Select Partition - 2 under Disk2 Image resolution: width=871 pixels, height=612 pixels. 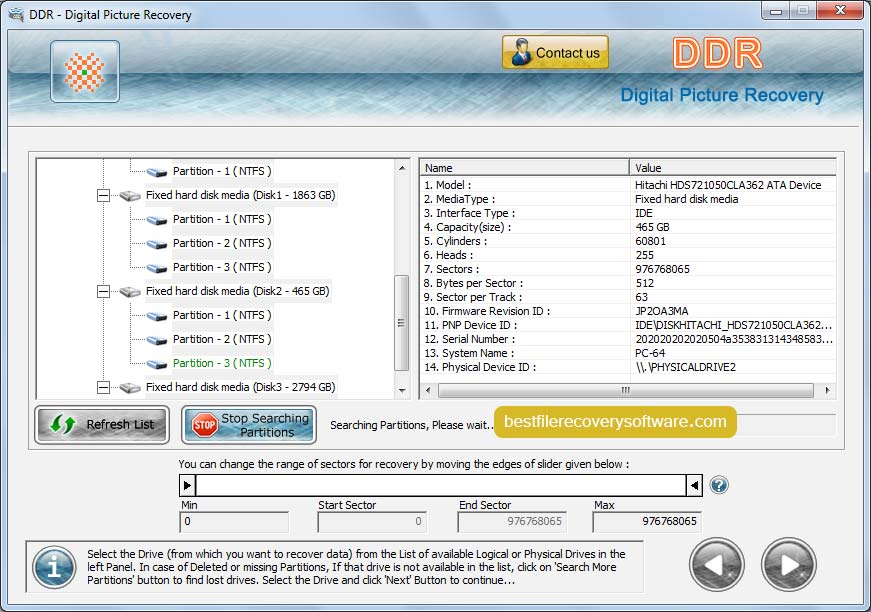[x=222, y=339]
